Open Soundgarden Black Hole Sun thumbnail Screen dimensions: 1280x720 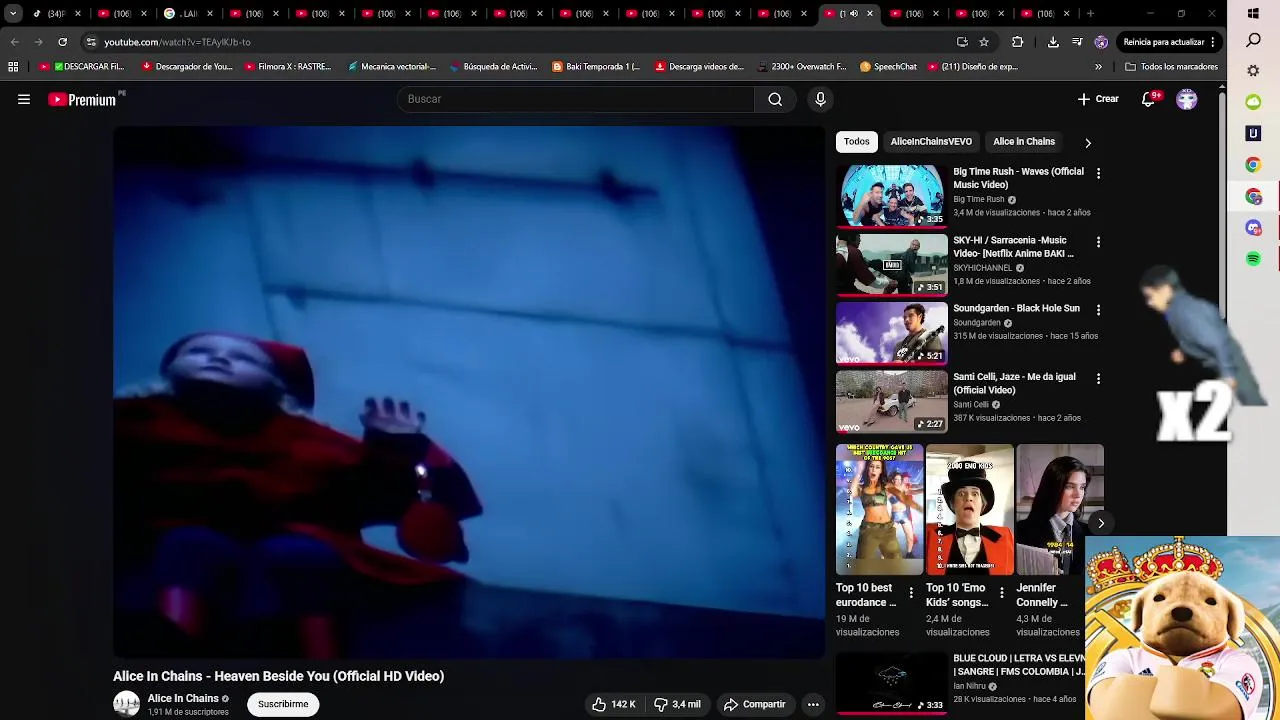tap(891, 333)
